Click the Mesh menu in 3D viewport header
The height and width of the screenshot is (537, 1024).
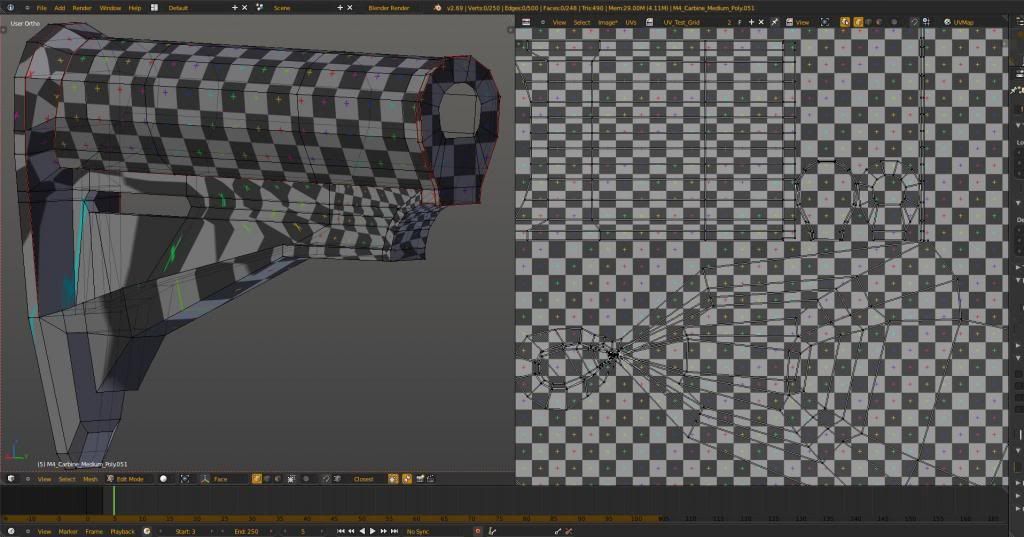coord(90,479)
